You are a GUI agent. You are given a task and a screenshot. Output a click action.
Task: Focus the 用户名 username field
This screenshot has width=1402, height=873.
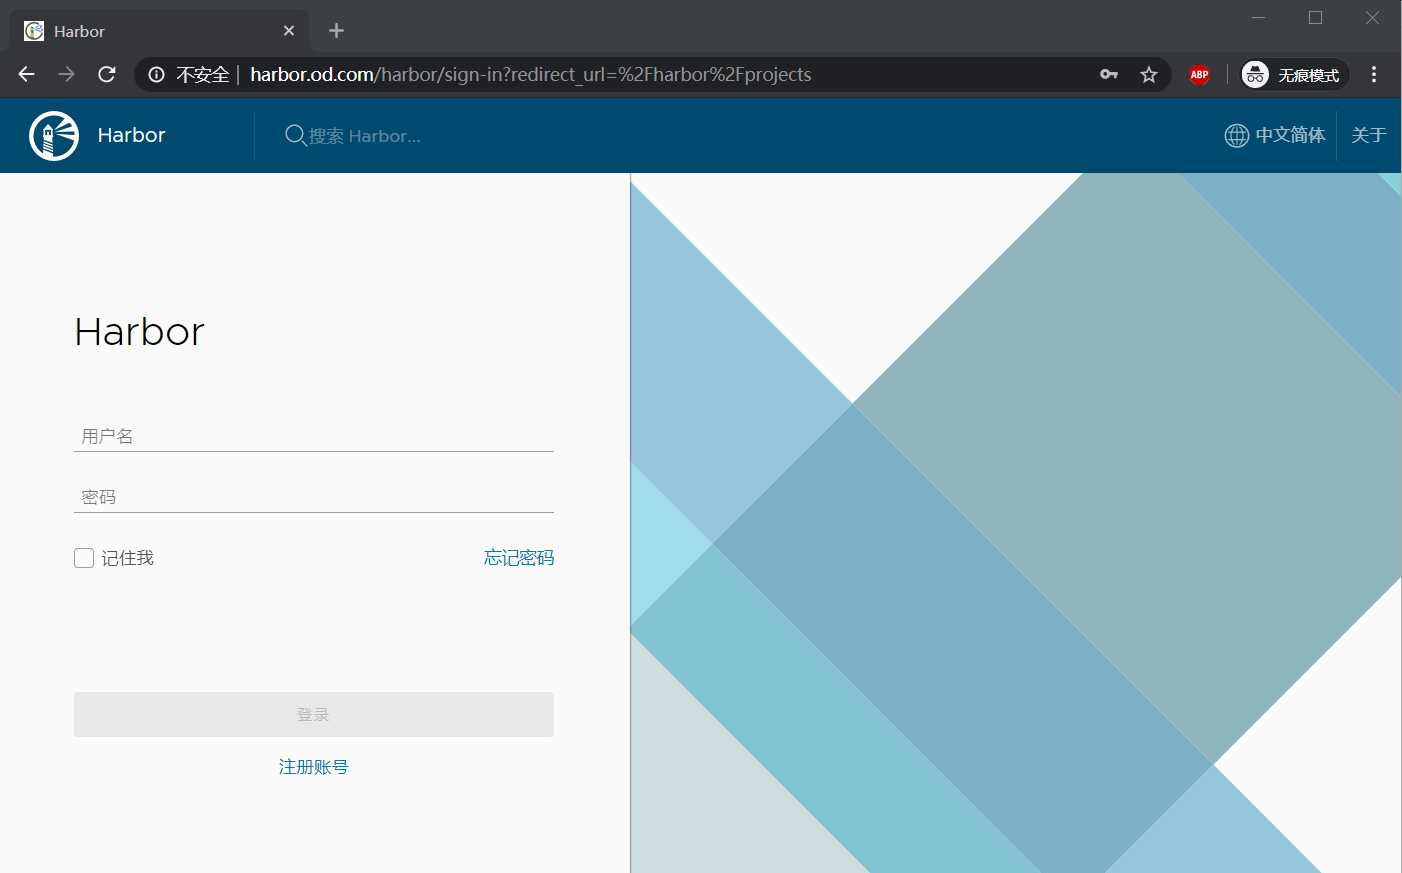(314, 436)
